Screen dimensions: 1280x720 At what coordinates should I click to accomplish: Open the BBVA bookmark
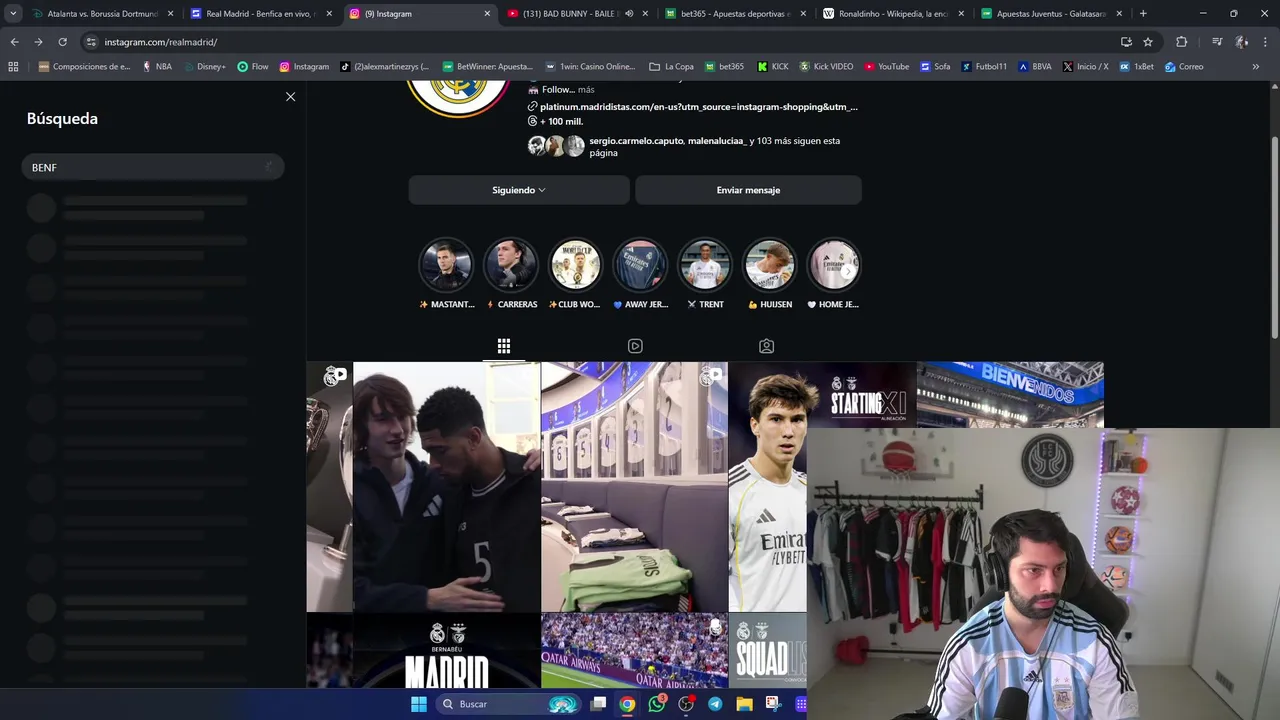[1035, 67]
